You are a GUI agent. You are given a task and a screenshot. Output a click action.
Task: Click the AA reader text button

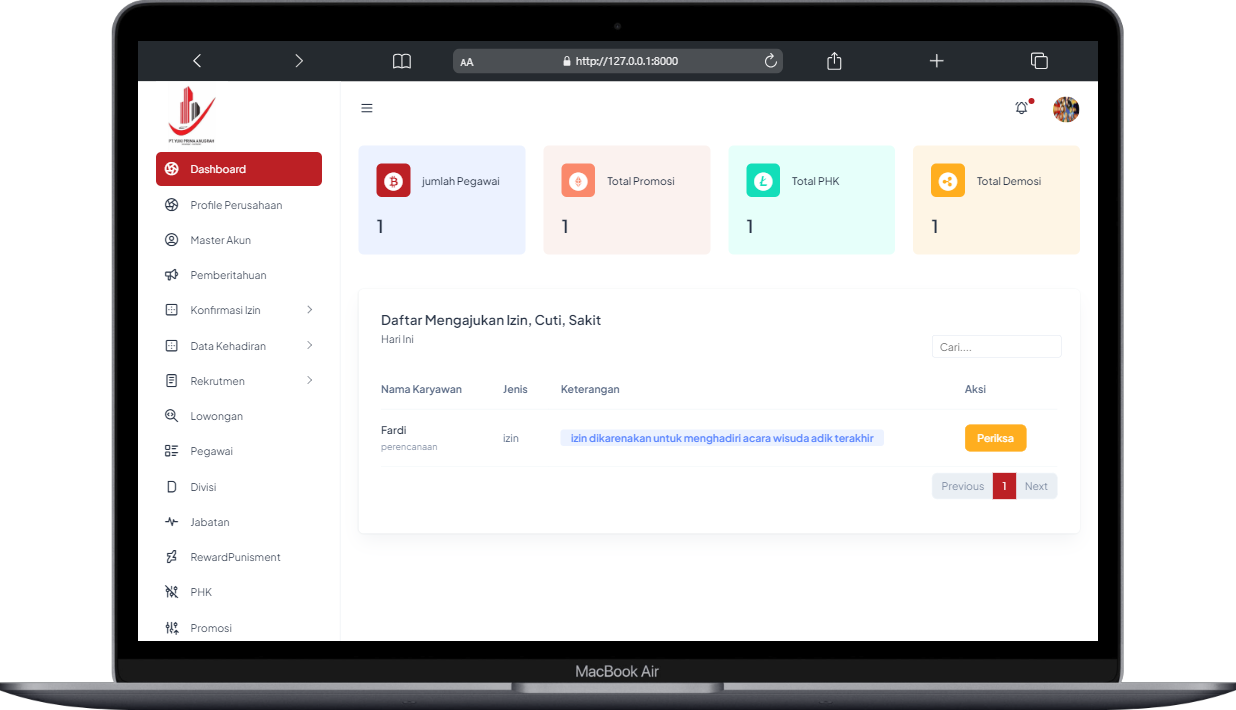[467, 62]
